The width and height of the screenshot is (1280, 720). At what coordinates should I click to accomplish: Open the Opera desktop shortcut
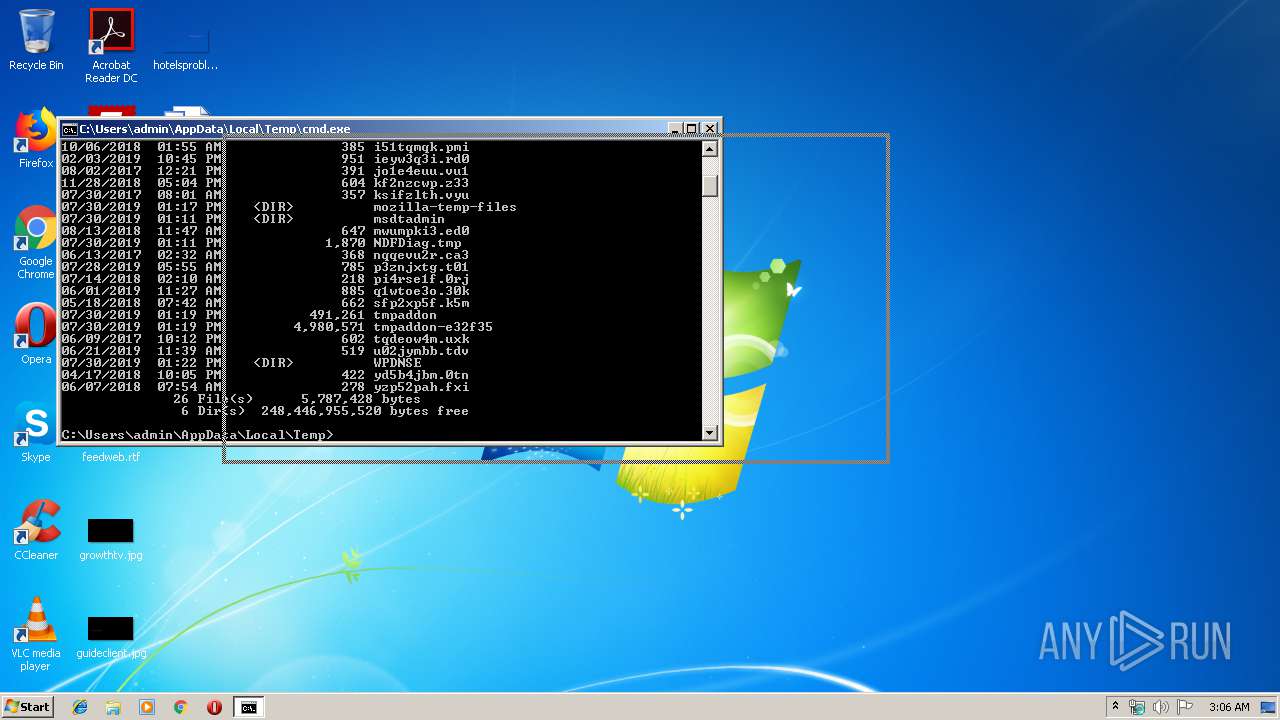point(36,335)
